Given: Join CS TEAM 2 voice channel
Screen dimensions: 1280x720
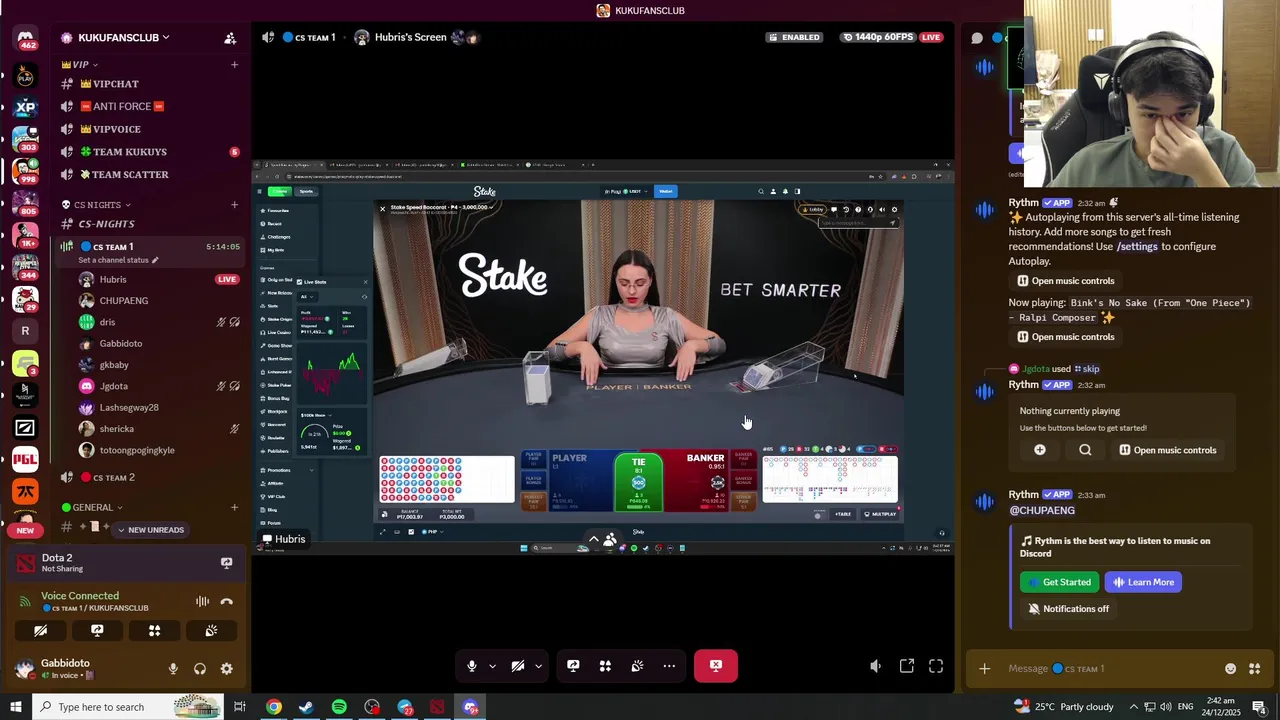Looking at the screenshot, I should point(150,478).
